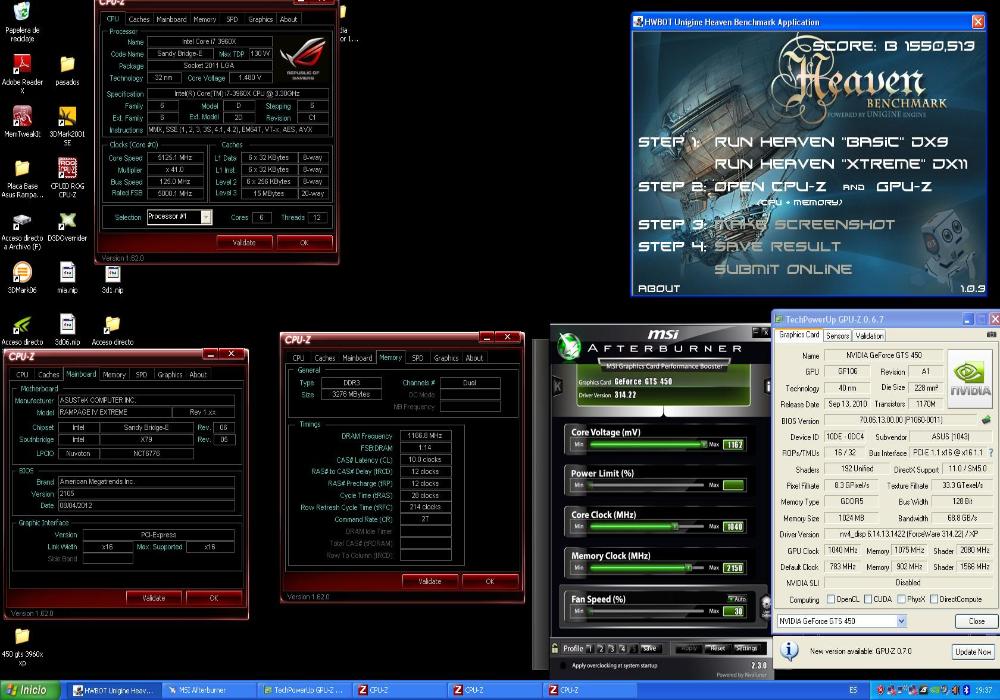Enable the CUDA checkbox in GPU-Z
Screen dimensions: 1000x700
[867, 599]
